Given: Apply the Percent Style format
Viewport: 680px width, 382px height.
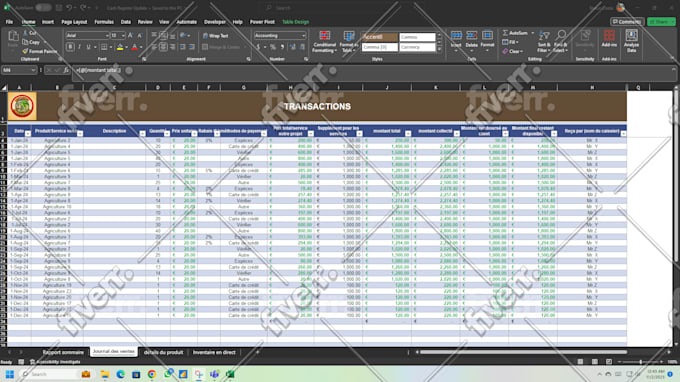Looking at the screenshot, I should (273, 47).
